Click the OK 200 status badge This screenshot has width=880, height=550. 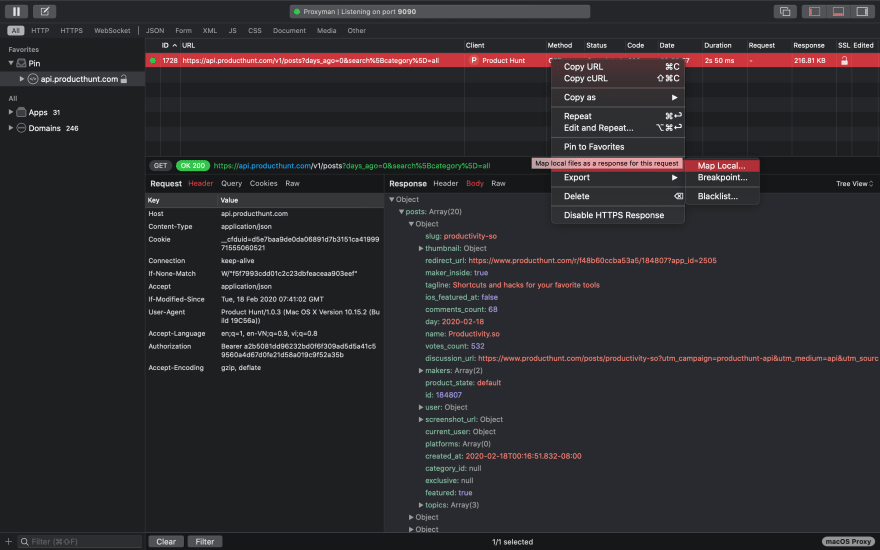point(192,166)
